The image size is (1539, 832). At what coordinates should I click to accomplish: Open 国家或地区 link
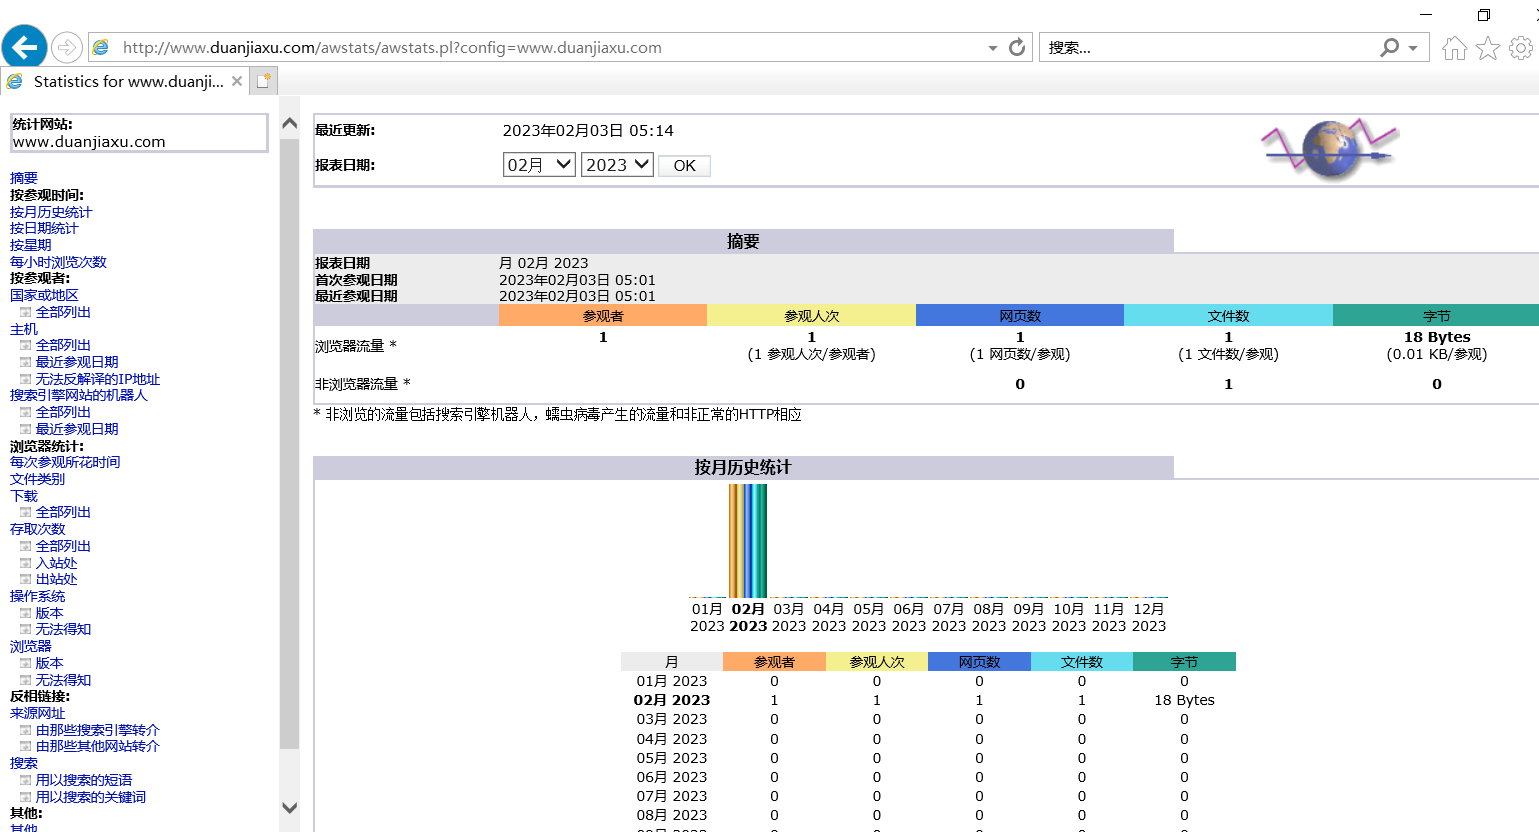coord(44,295)
